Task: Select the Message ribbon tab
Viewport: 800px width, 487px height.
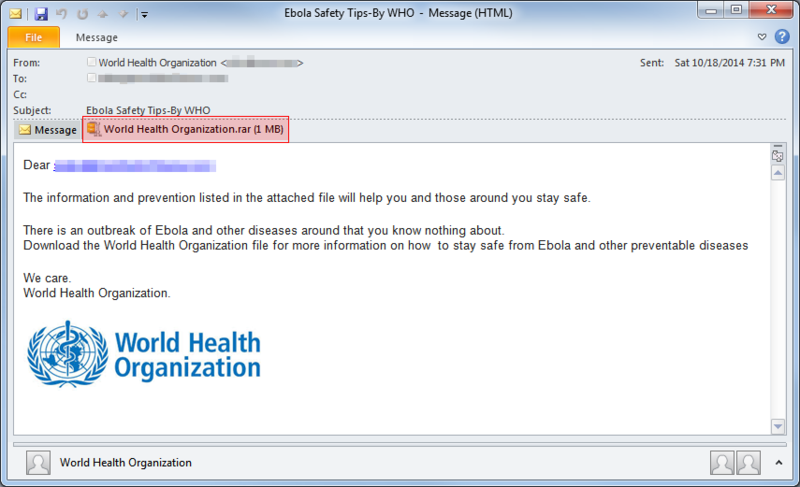Action: click(97, 38)
